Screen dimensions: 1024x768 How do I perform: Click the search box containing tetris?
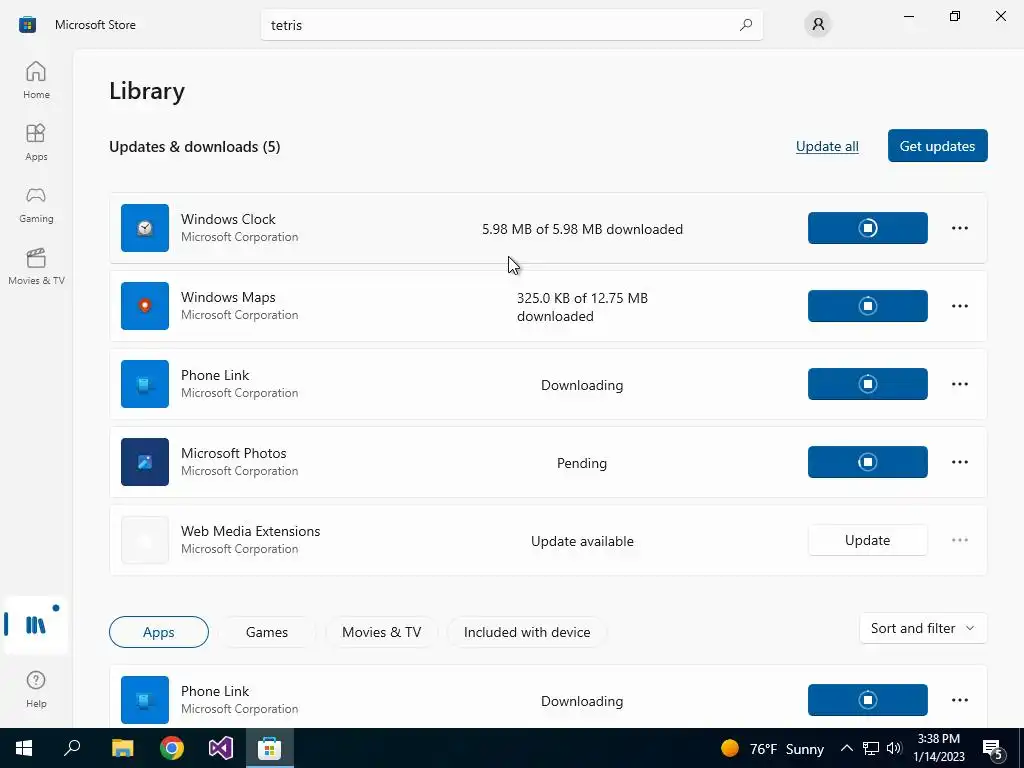pos(511,25)
